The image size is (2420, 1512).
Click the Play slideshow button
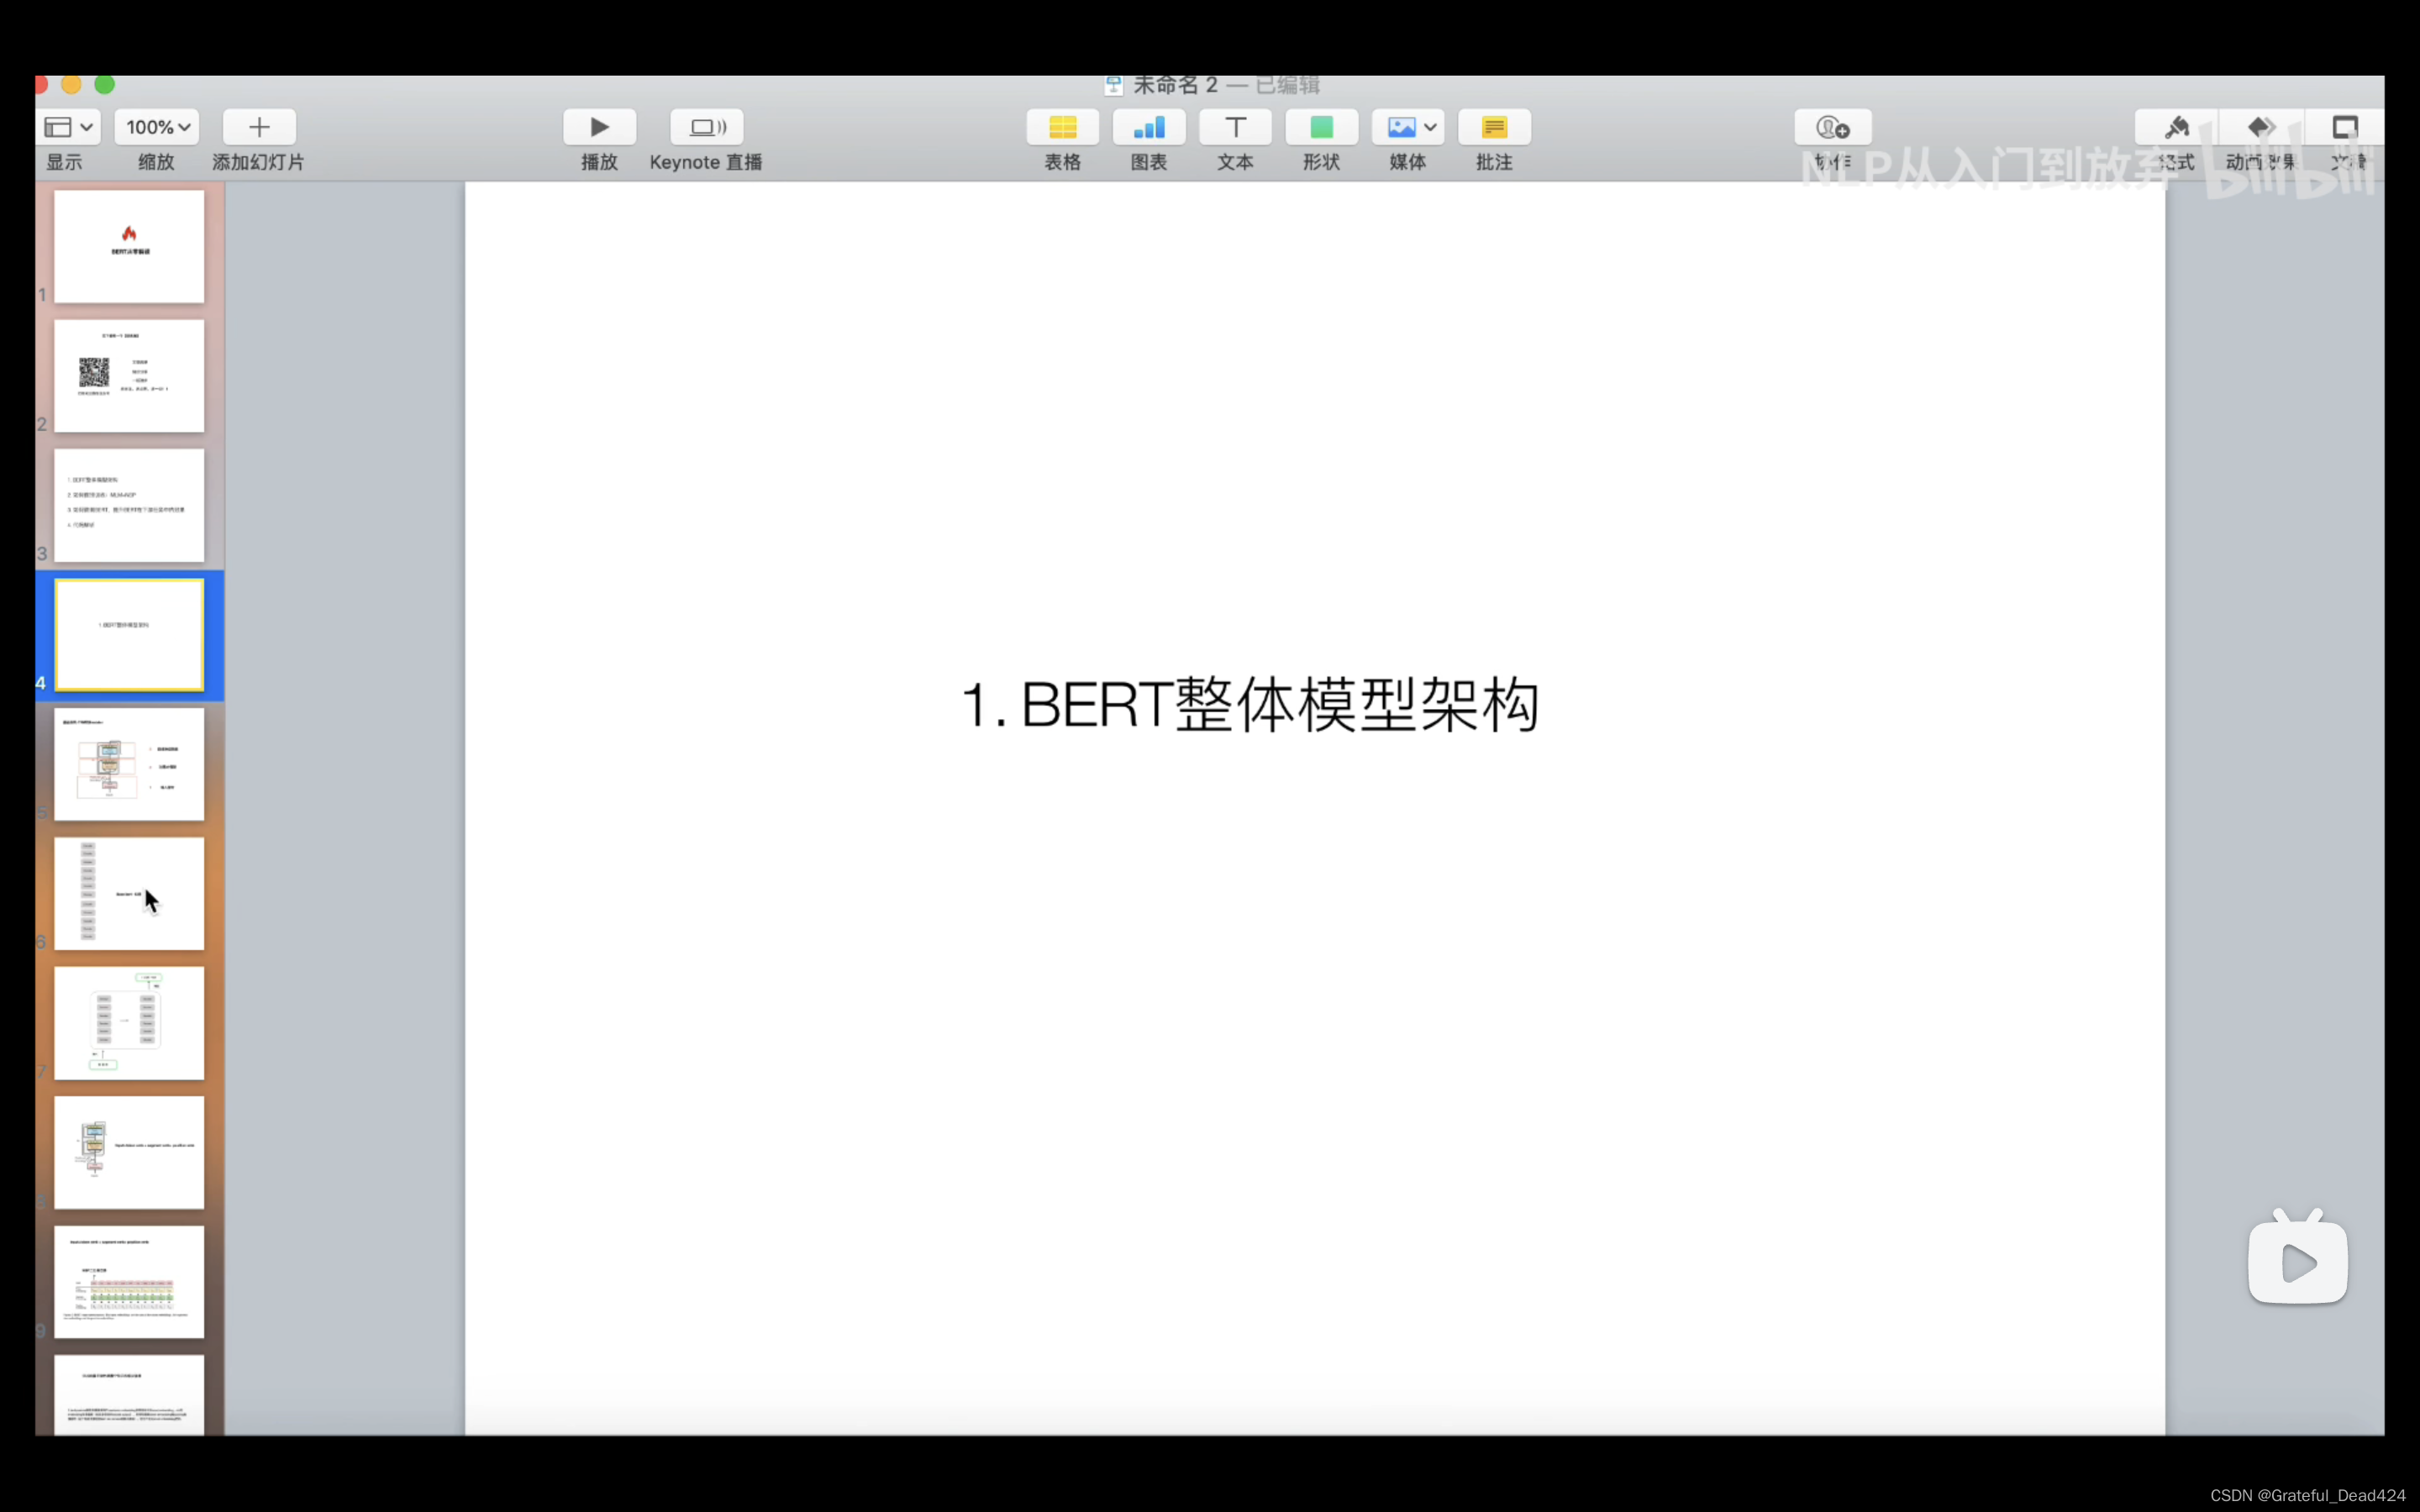pos(599,127)
